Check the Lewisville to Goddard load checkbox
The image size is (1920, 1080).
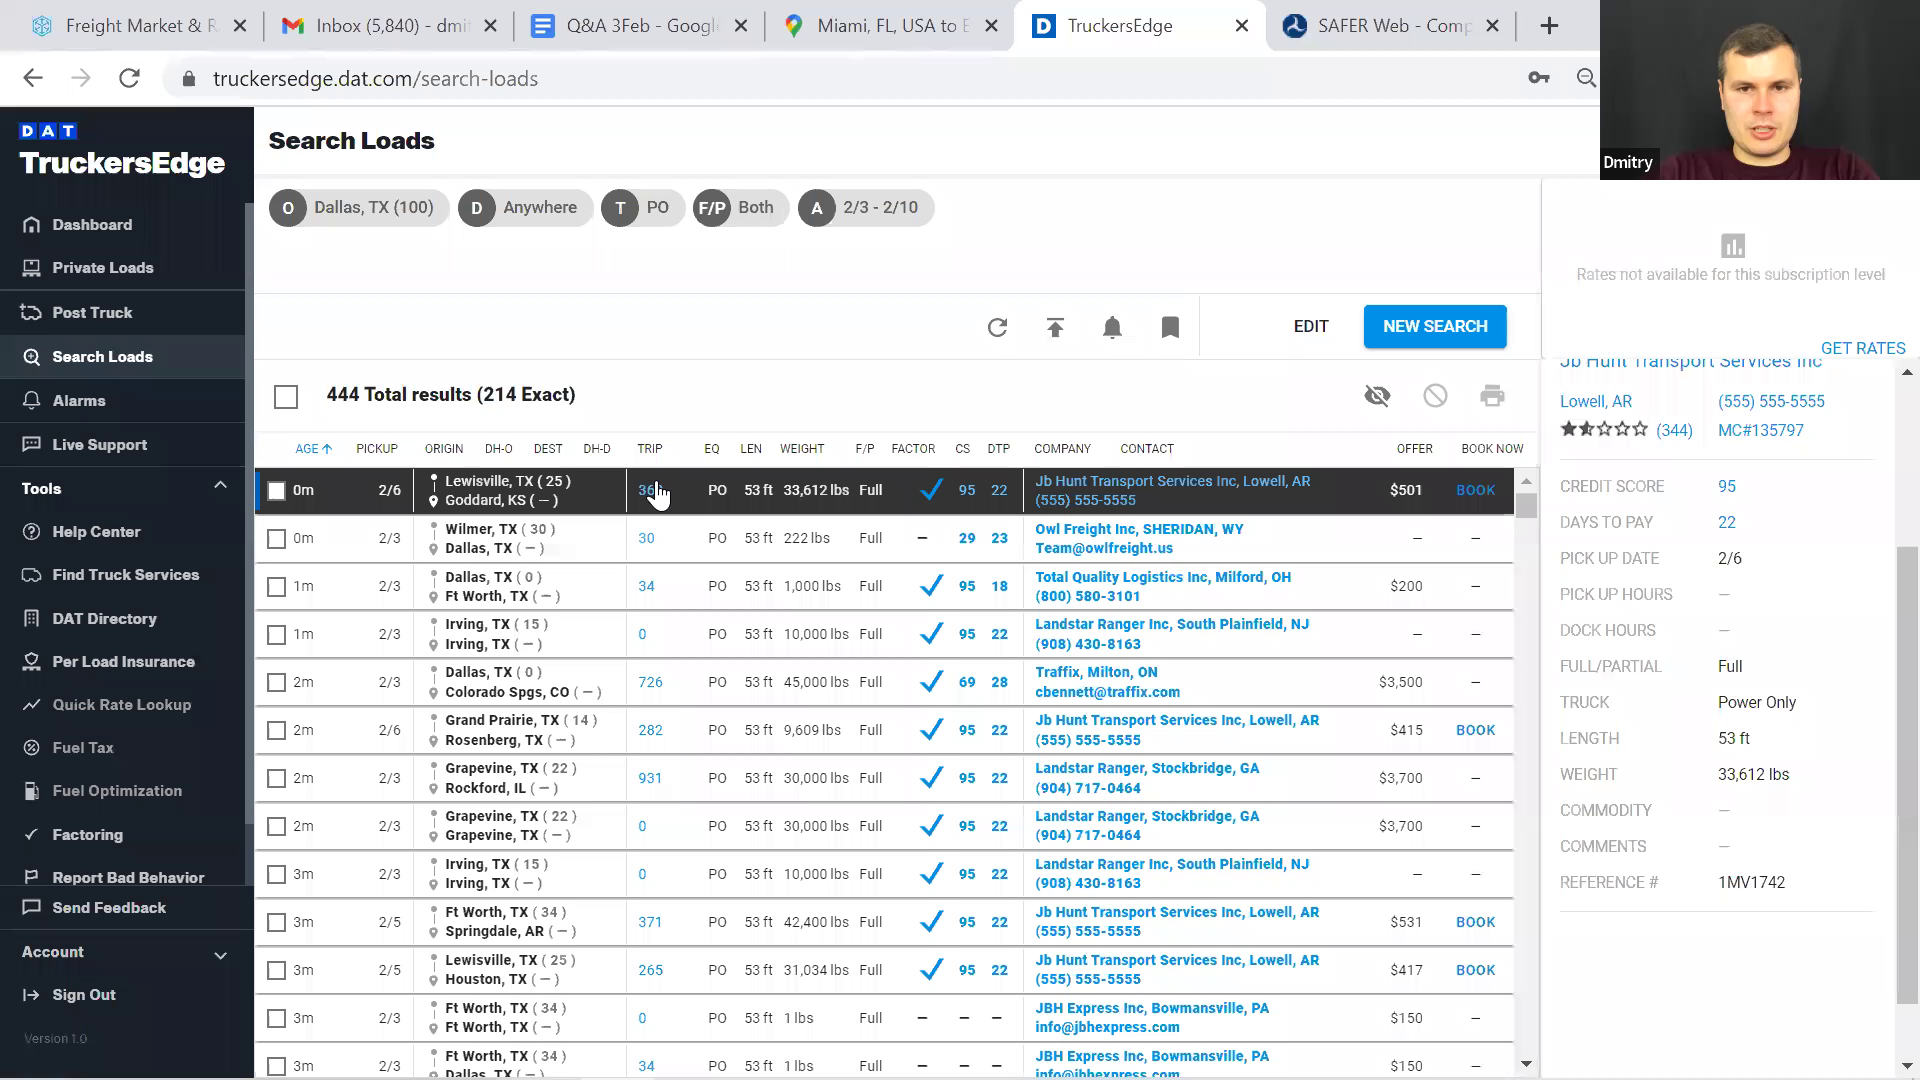pyautogui.click(x=277, y=491)
